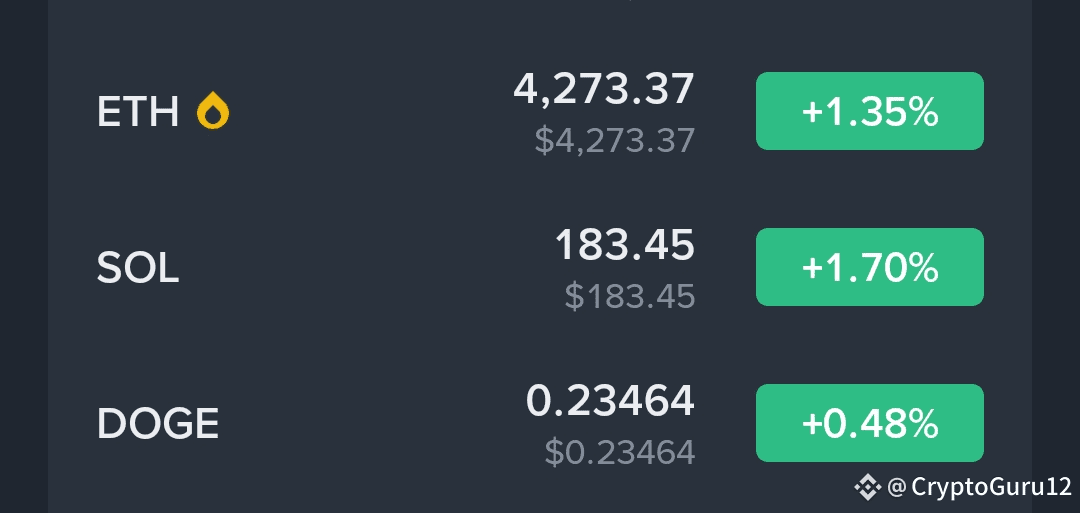This screenshot has height=513, width=1080.
Task: Open the @CryptoGuru12 profile handle
Action: (x=979, y=487)
